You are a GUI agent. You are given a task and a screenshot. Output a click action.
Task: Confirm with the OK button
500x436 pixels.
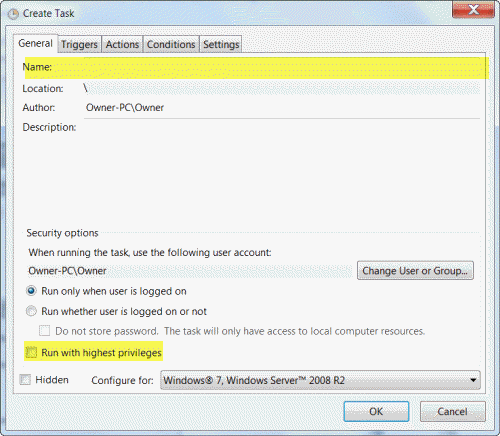[376, 412]
